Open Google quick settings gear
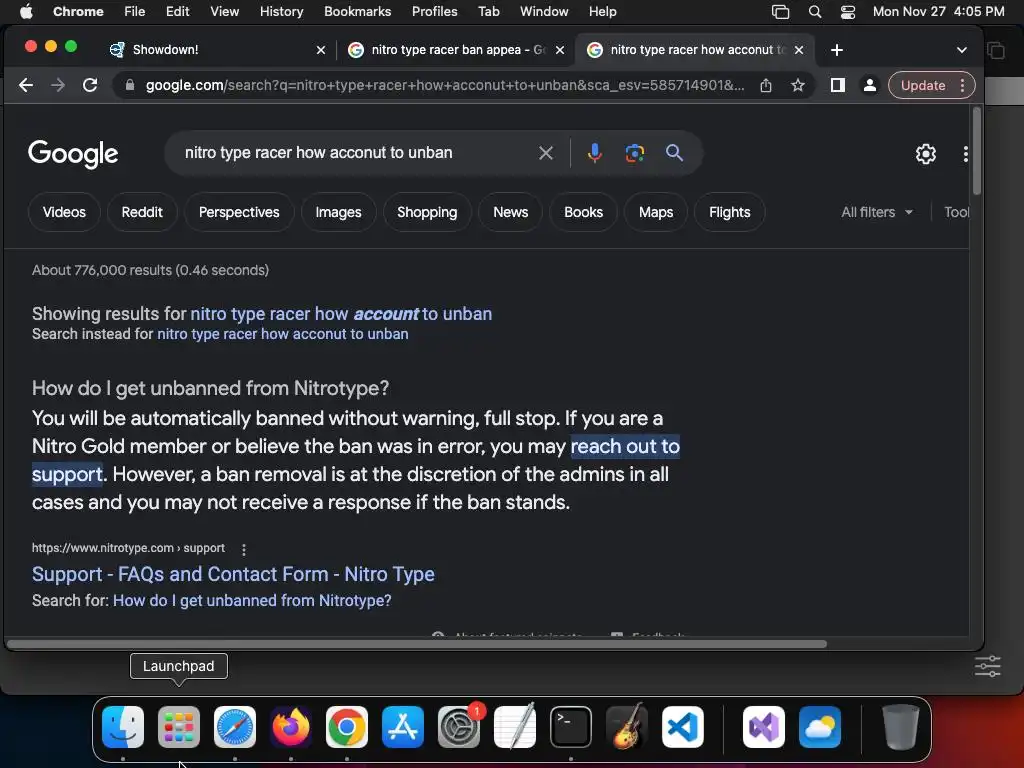This screenshot has height=768, width=1024. click(925, 154)
